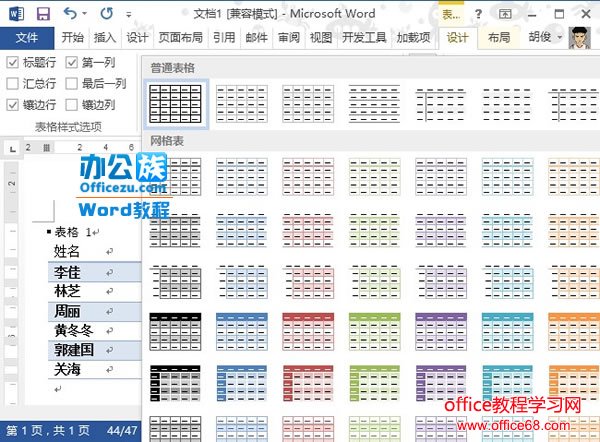
Task: Apply the red header and first column dark style
Action: (x=308, y=383)
